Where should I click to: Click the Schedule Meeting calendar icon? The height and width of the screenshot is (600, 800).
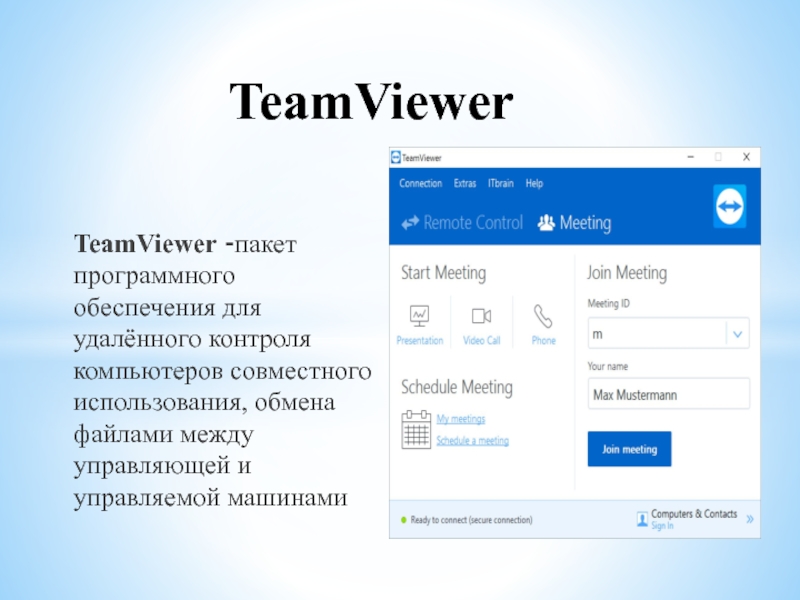pyautogui.click(x=415, y=429)
